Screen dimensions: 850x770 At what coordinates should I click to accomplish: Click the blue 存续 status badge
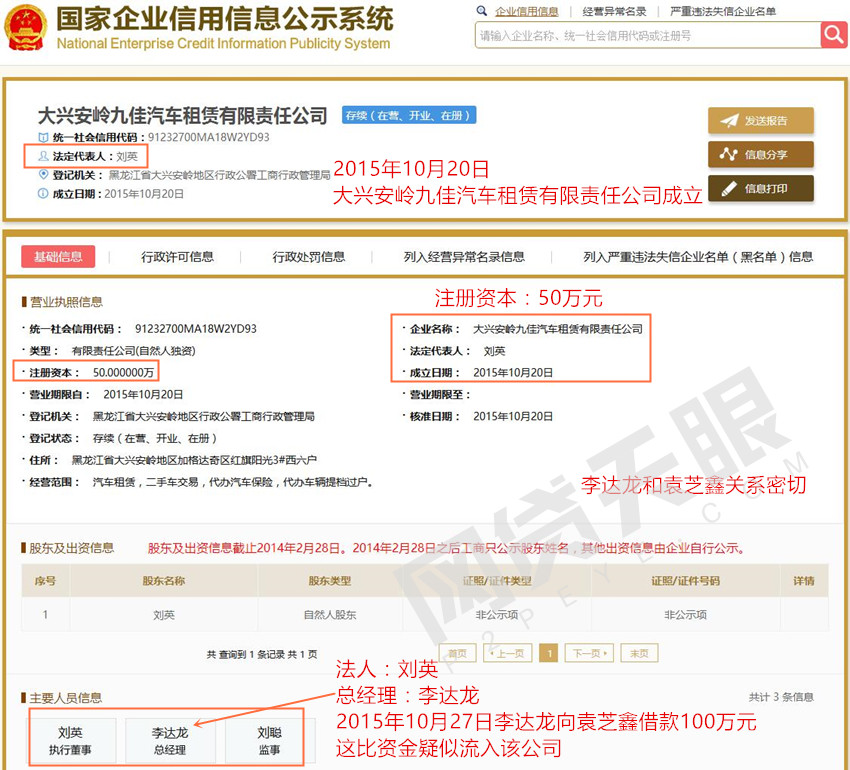[x=409, y=115]
